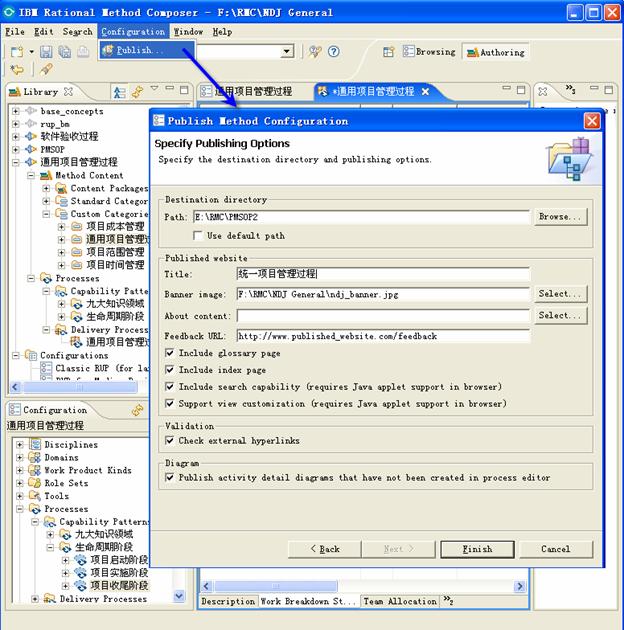Expand Content Packages node
The width and height of the screenshot is (624, 630).
[x=46, y=188]
